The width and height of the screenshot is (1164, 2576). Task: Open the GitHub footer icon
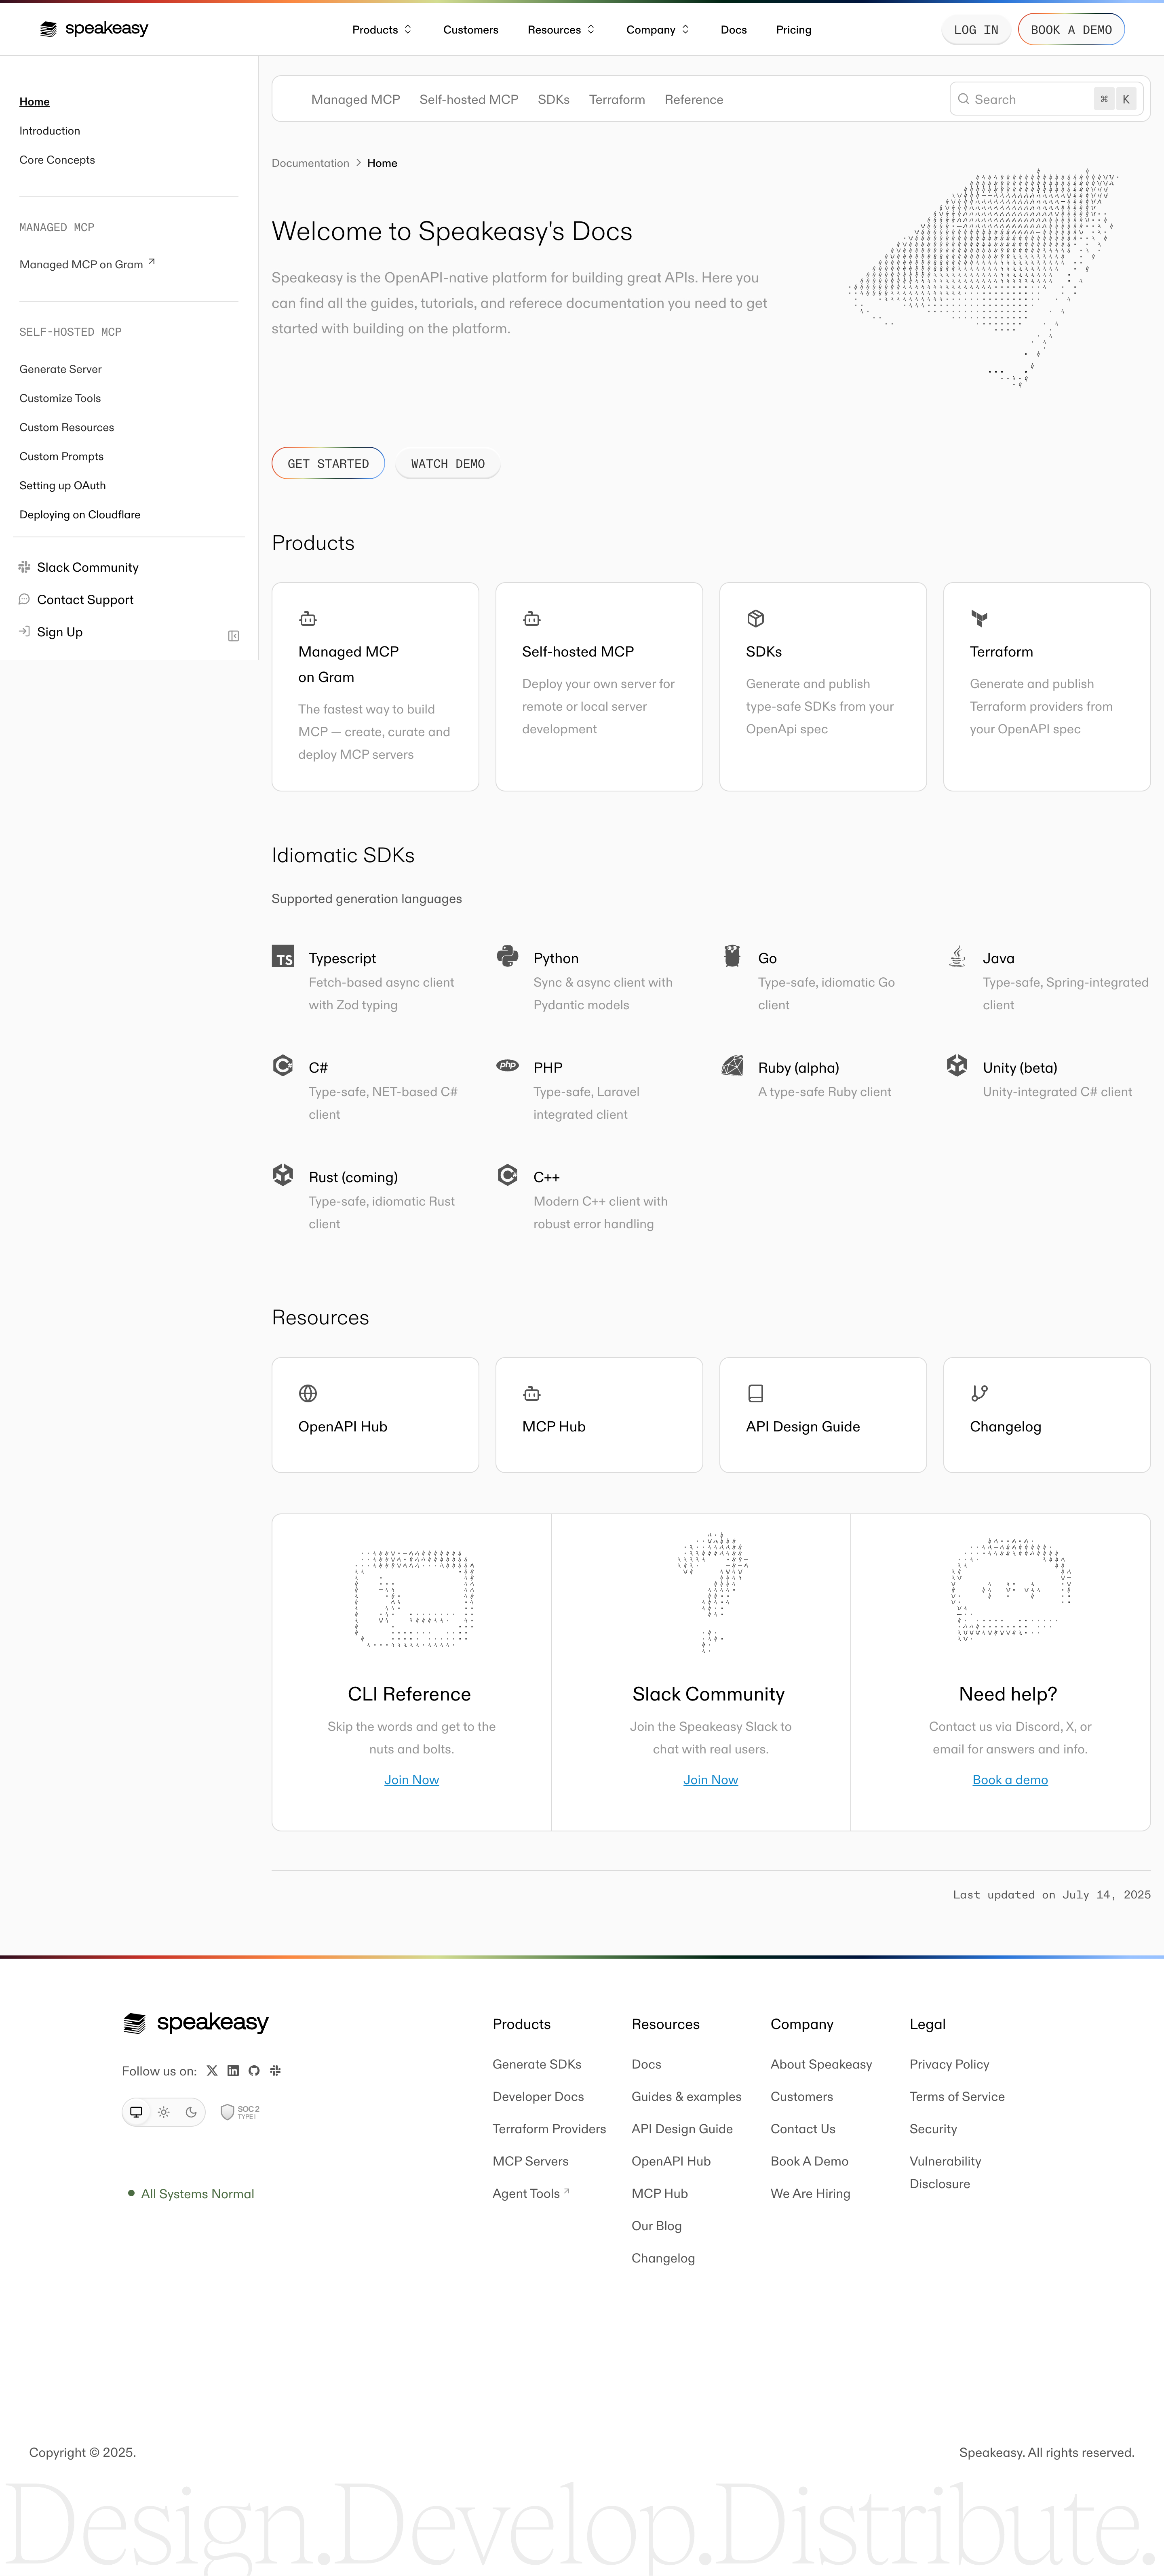(254, 2071)
